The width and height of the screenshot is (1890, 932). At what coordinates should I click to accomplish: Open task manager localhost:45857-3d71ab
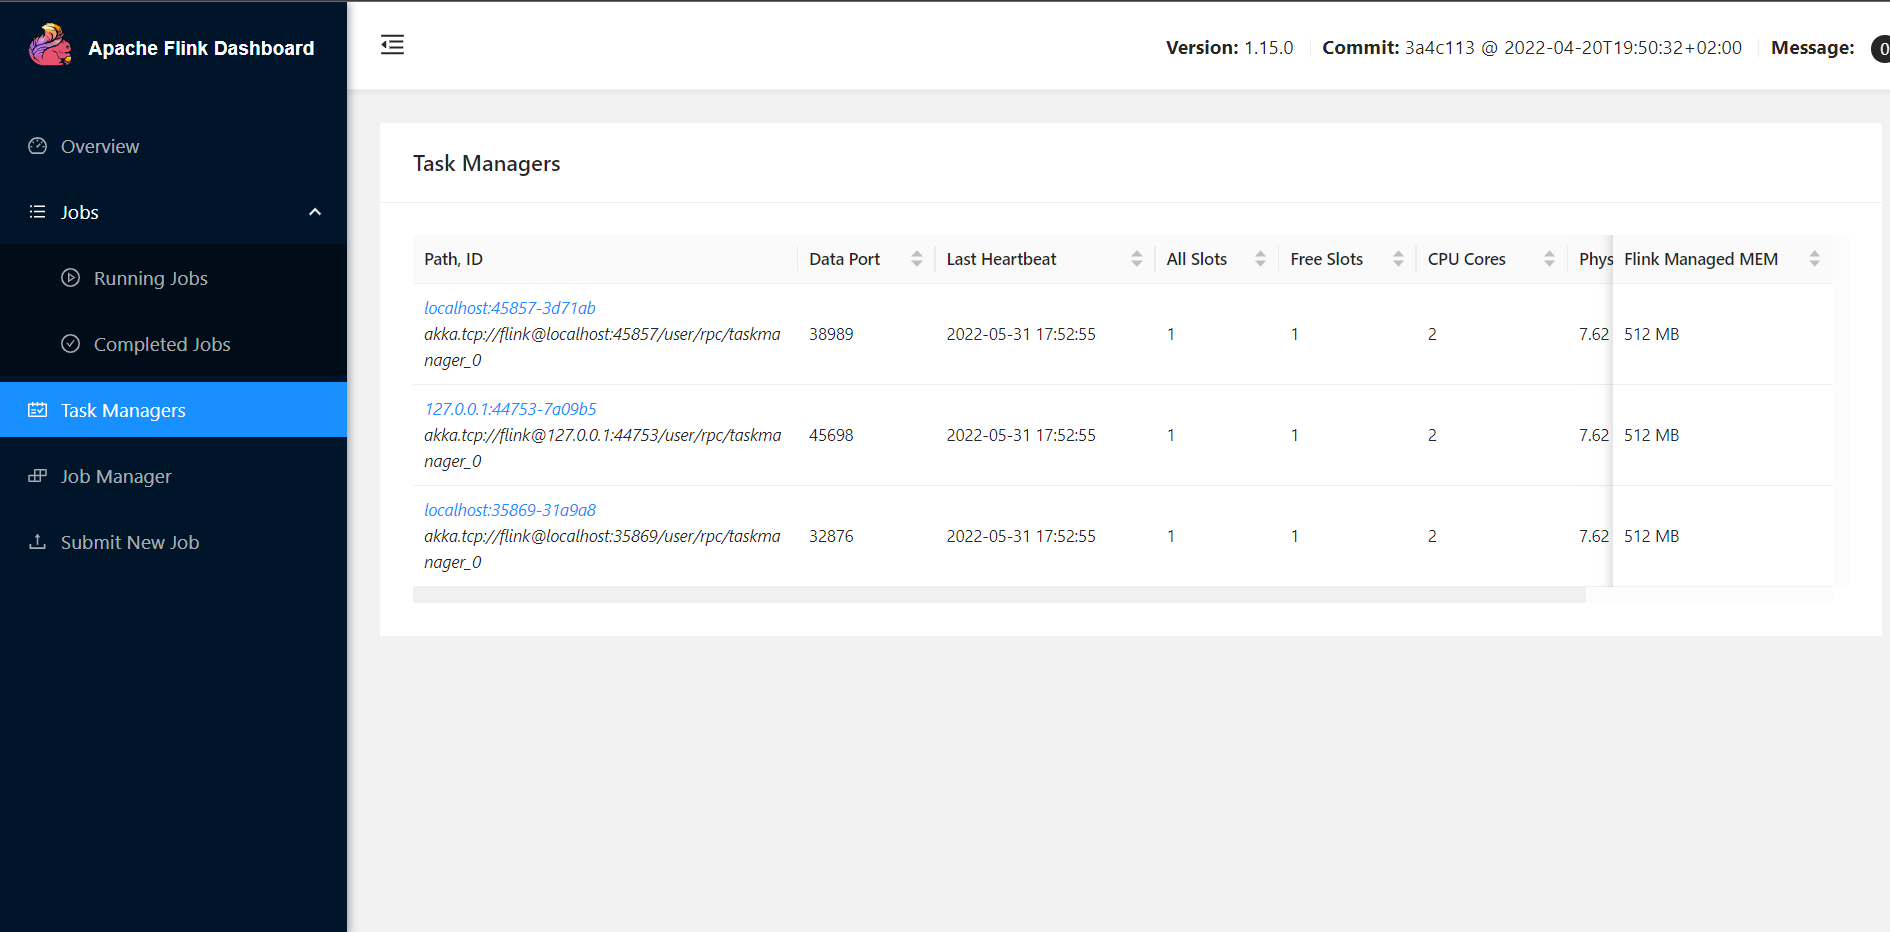tap(510, 308)
